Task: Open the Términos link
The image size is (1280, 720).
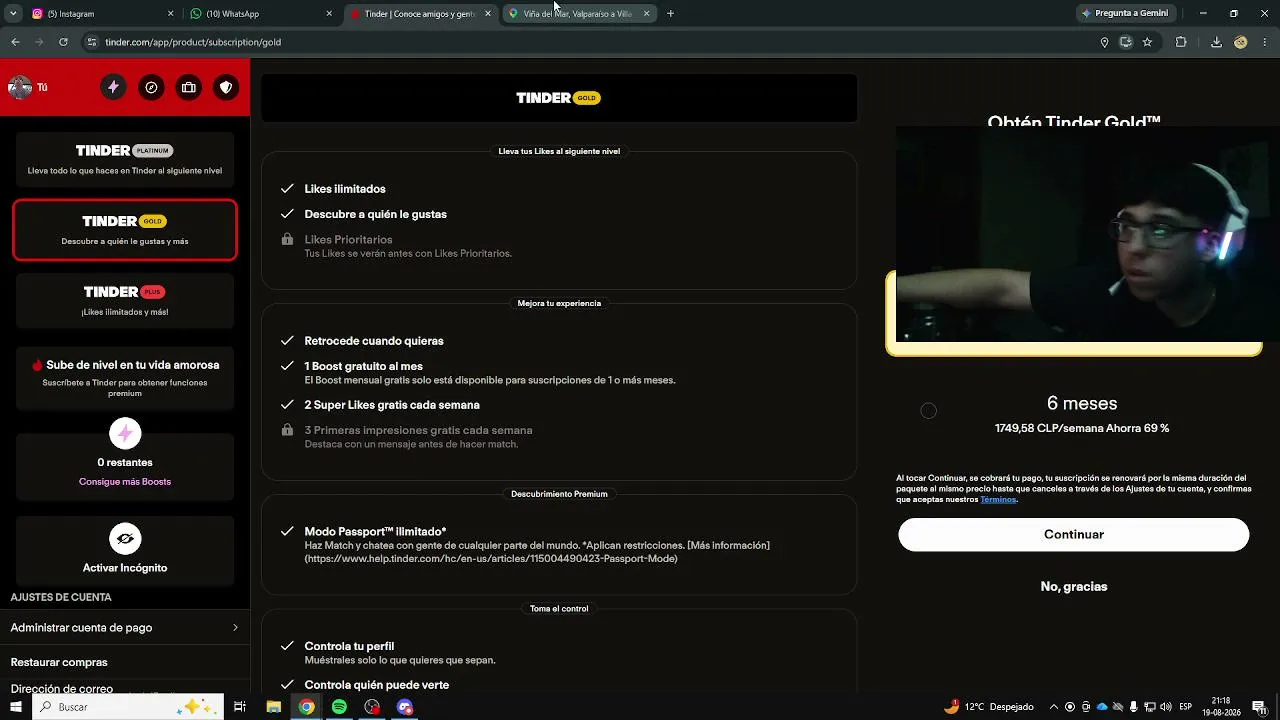Action: [x=998, y=499]
